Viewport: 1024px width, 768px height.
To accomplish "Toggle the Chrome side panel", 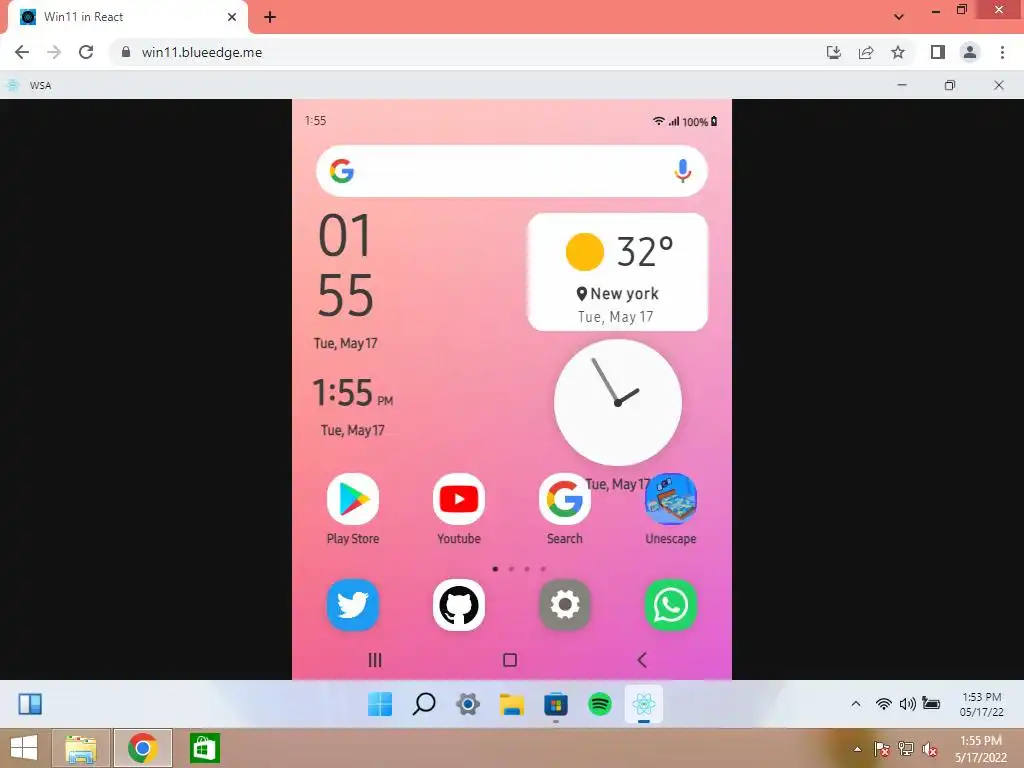I will (x=938, y=52).
